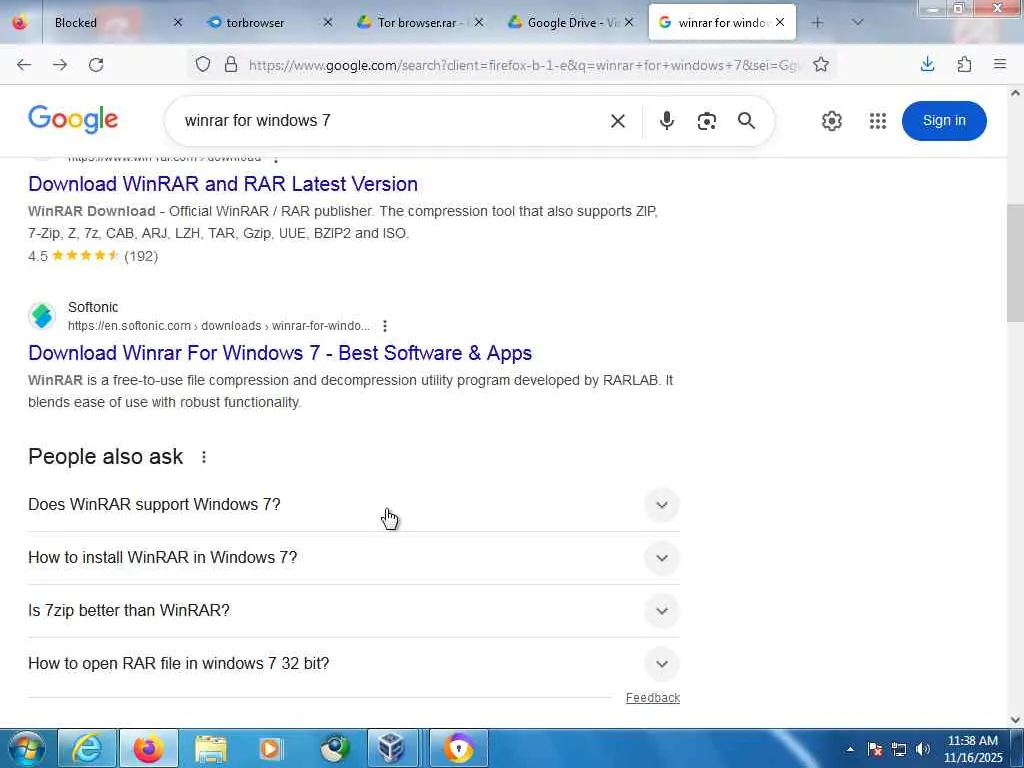
Task: Open Google apps grid
Action: [x=878, y=121]
